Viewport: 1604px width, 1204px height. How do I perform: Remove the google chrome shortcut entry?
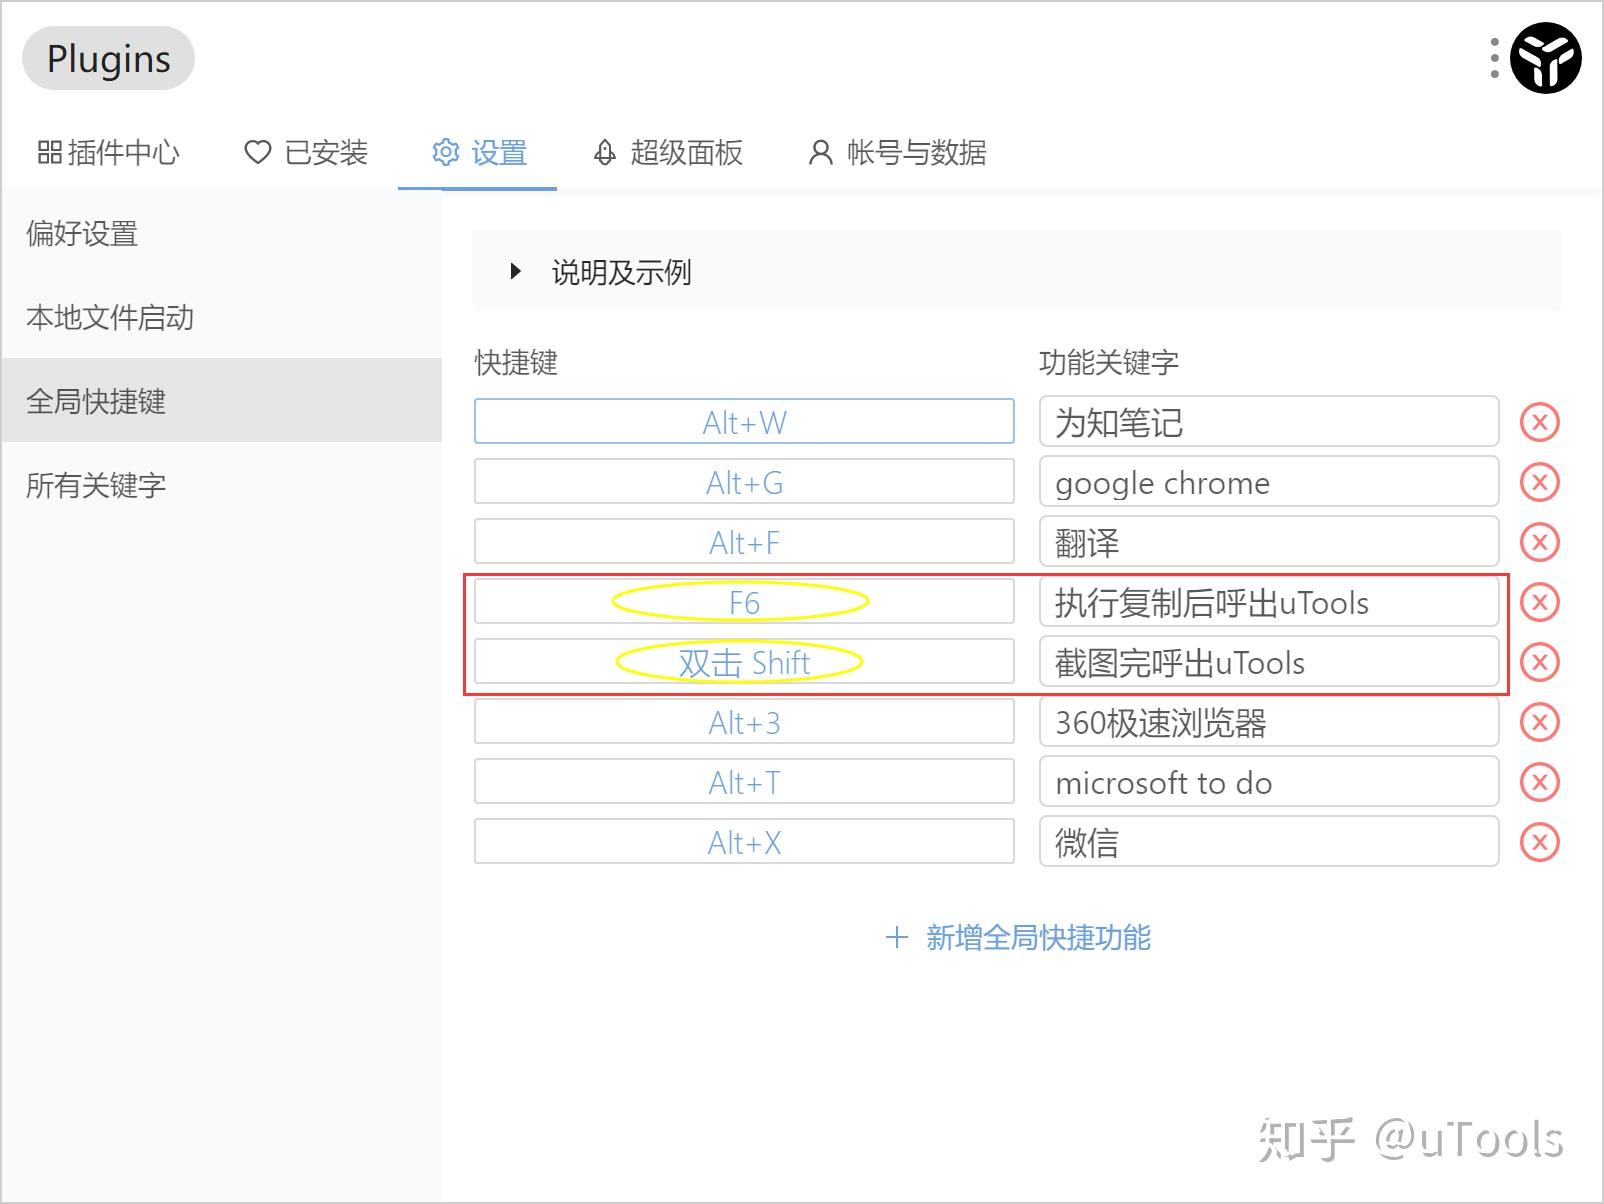1539,482
